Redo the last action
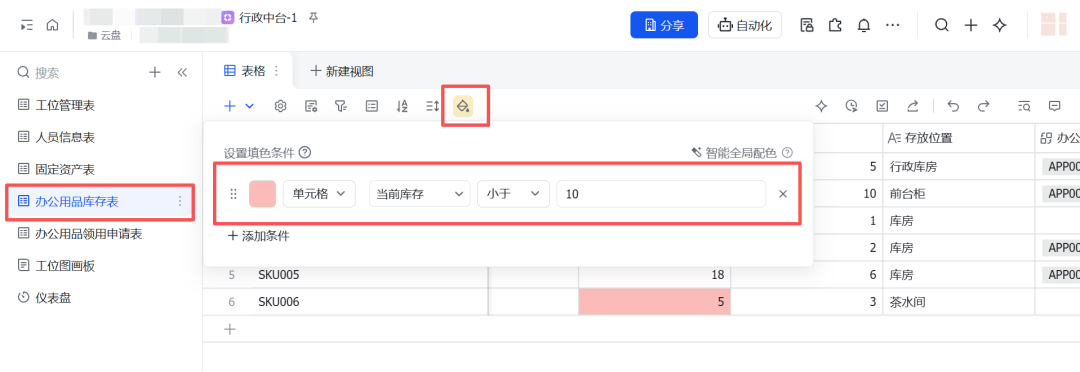 point(984,106)
